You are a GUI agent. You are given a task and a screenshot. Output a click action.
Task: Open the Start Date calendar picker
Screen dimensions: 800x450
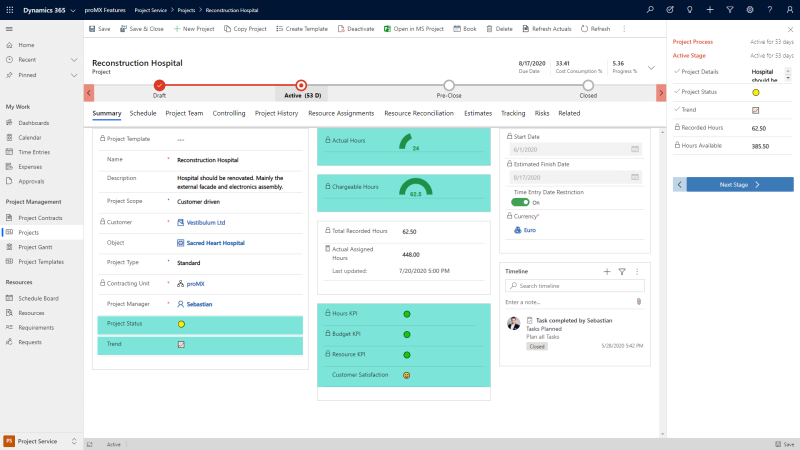coord(634,149)
